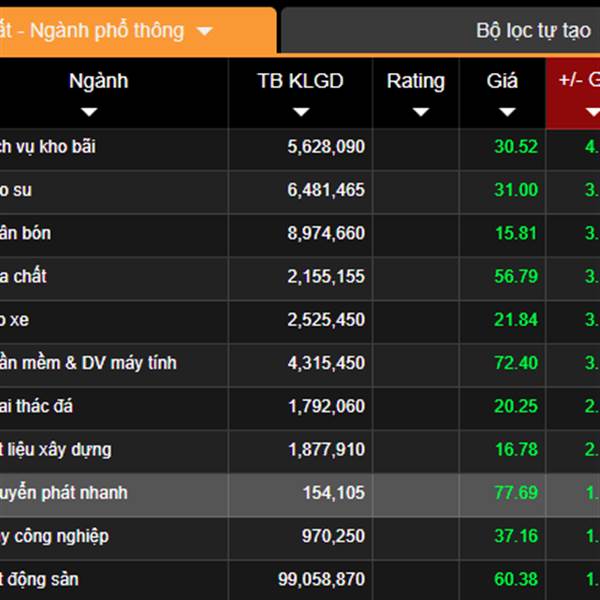Click sort arrow in red +/- column header
Screen dimensions: 600x600
(591, 112)
